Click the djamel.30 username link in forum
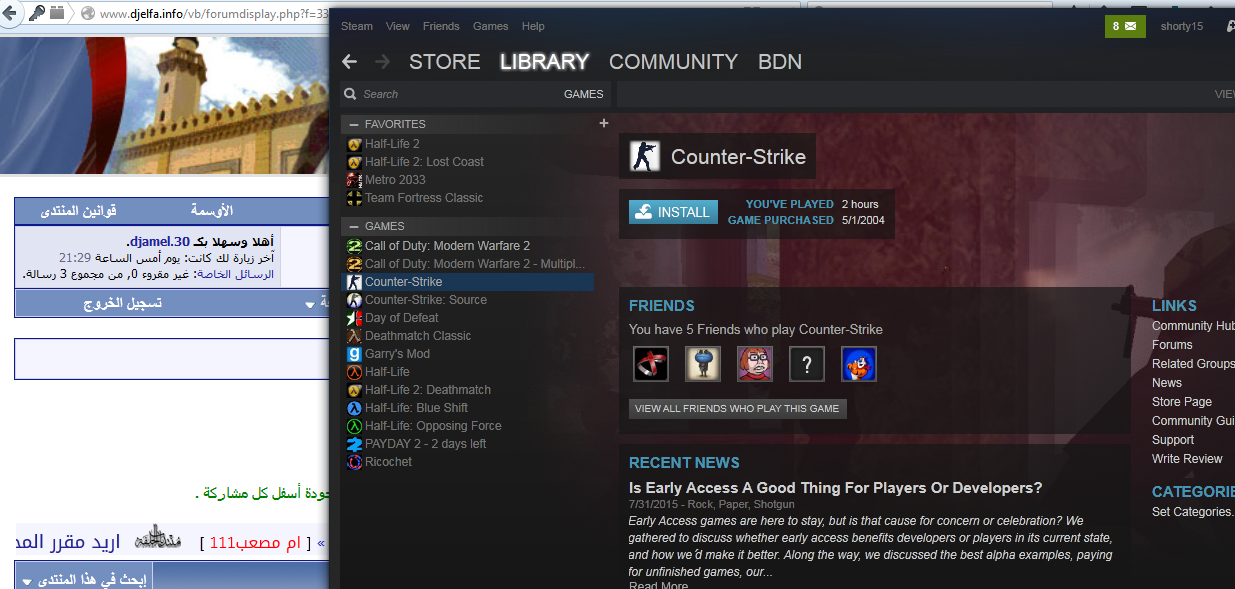The height and width of the screenshot is (589, 1235). coord(158,242)
